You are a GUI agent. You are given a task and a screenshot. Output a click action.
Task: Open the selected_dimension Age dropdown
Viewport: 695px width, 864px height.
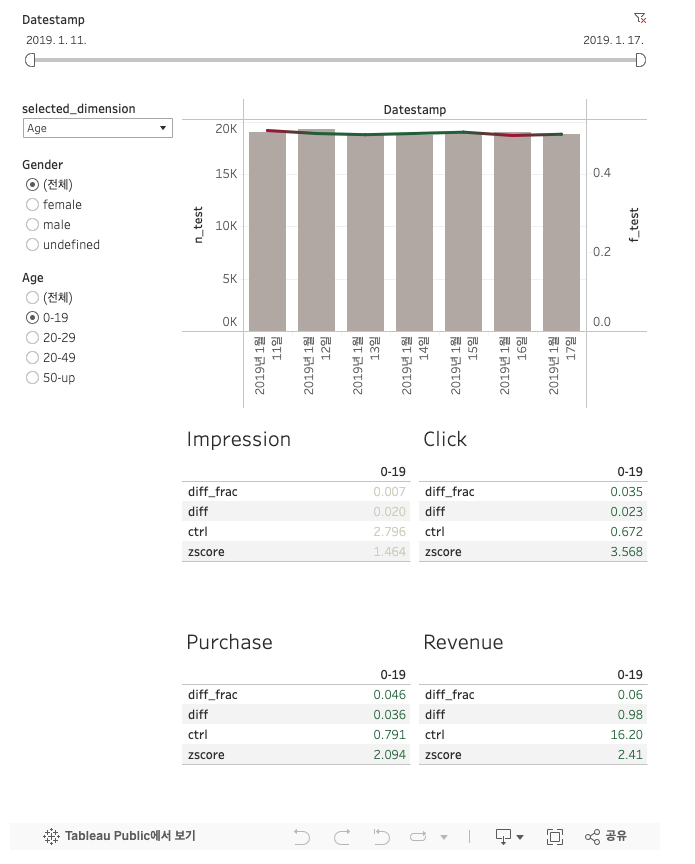[x=98, y=128]
